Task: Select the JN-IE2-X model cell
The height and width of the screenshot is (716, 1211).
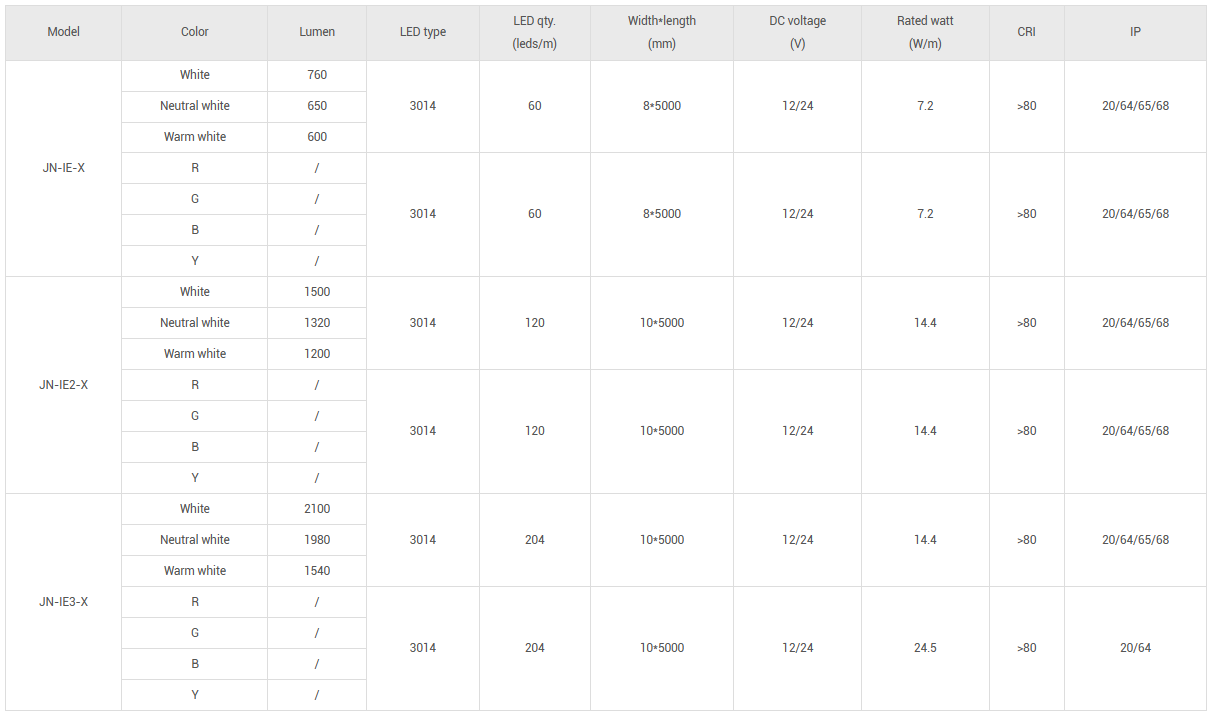Action: (x=63, y=385)
